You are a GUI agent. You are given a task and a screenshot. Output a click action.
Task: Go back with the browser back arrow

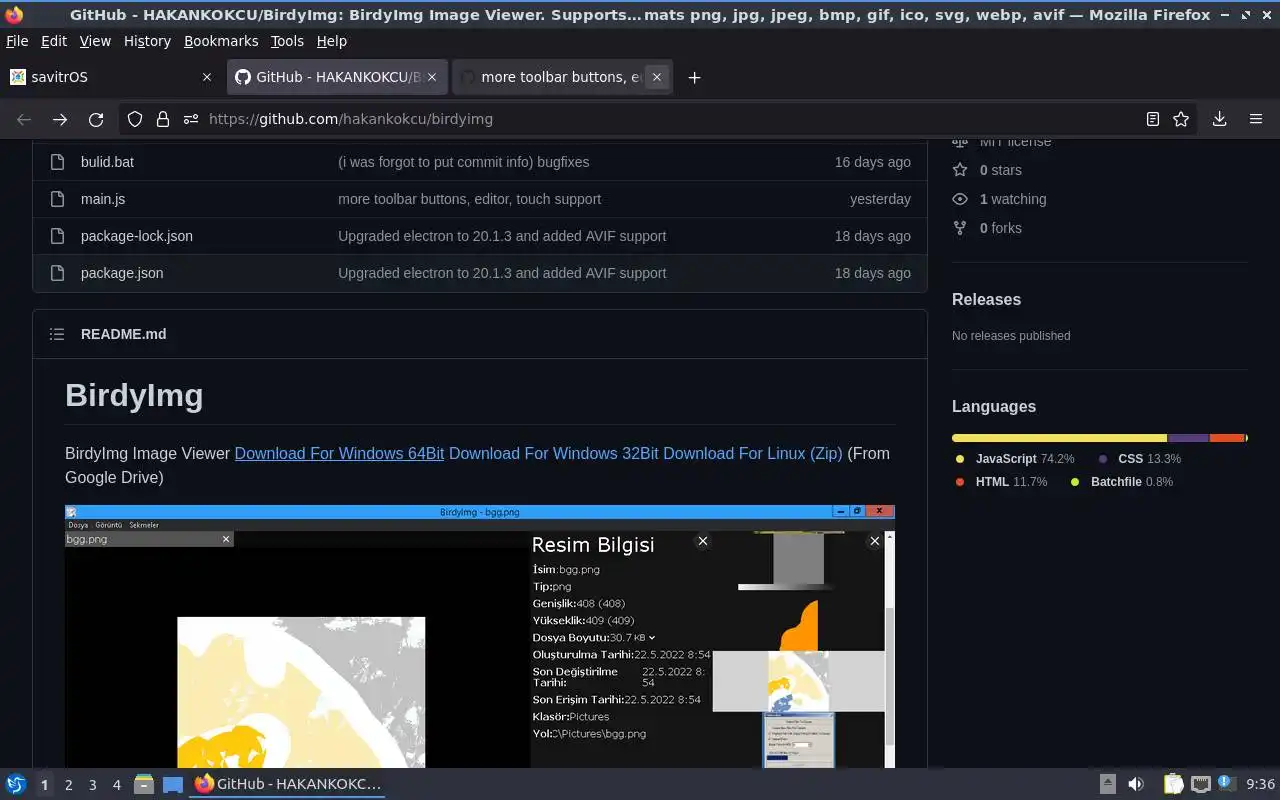click(24, 119)
